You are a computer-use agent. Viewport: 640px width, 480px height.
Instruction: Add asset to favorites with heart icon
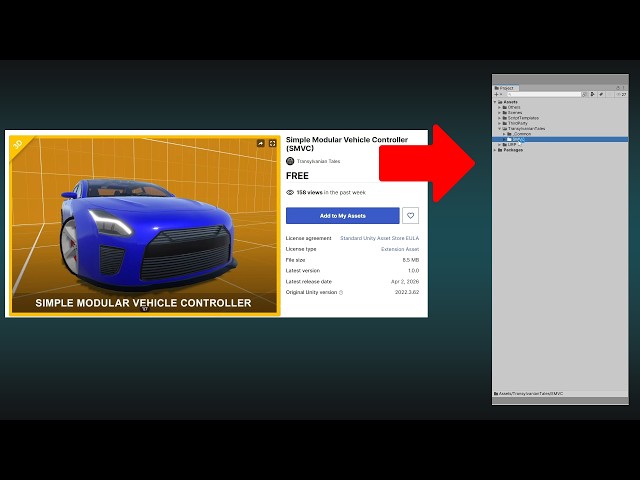pyautogui.click(x=410, y=216)
